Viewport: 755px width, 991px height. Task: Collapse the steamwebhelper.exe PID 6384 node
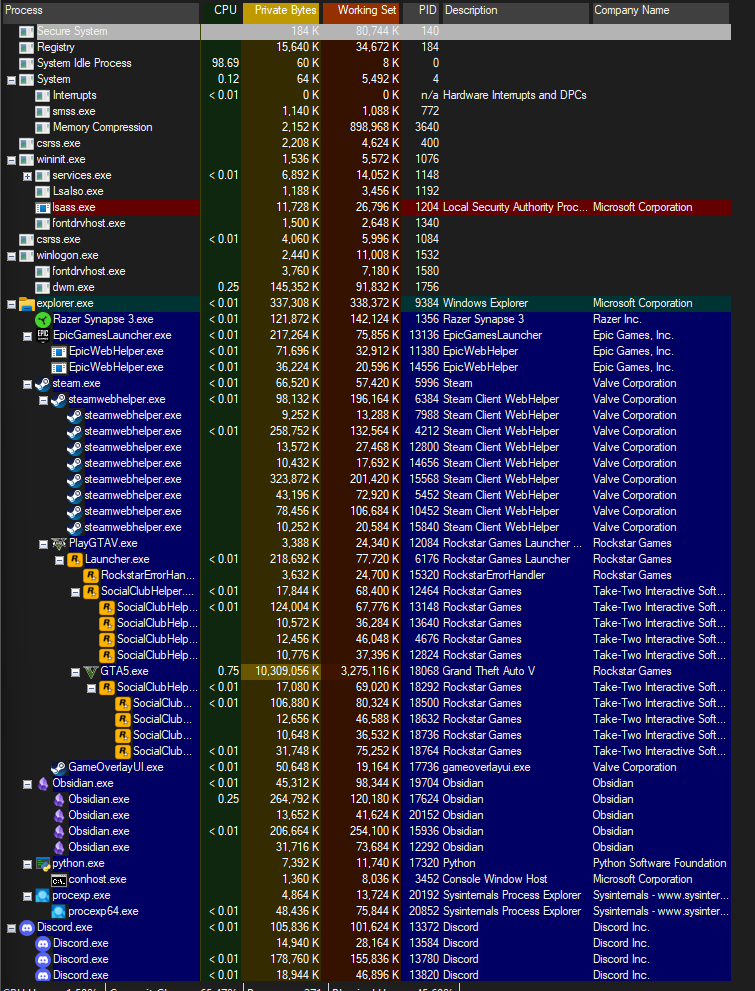pyautogui.click(x=43, y=401)
